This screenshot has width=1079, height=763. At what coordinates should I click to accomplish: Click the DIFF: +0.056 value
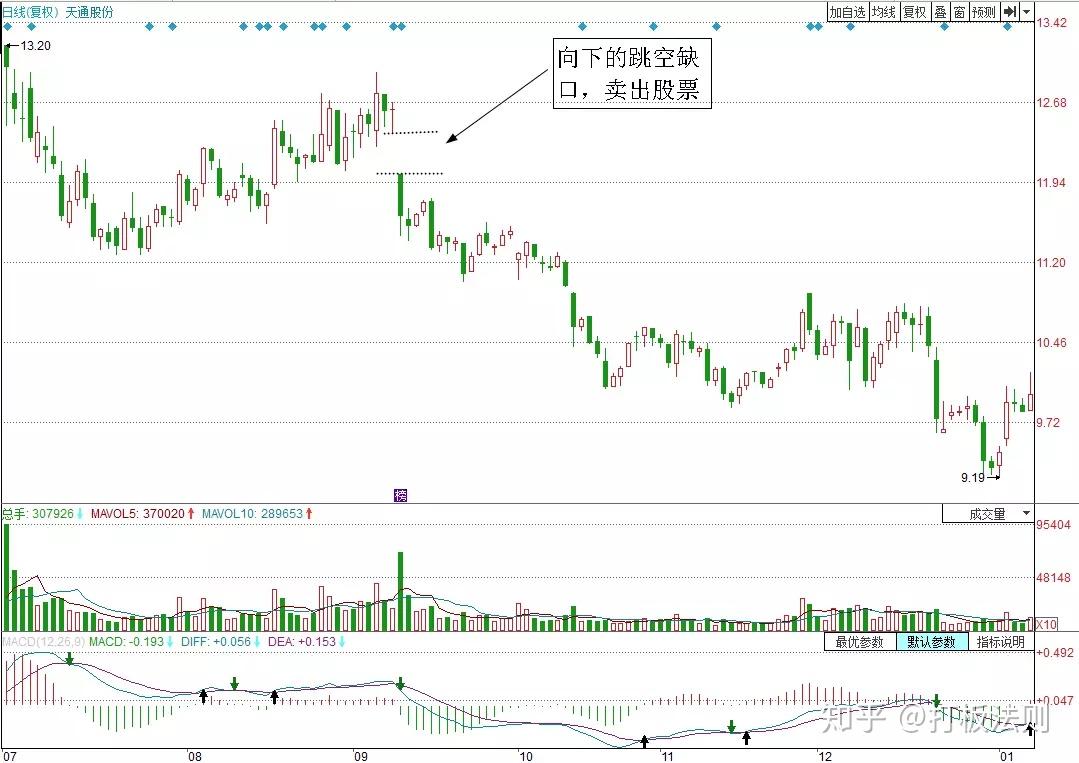tap(215, 642)
